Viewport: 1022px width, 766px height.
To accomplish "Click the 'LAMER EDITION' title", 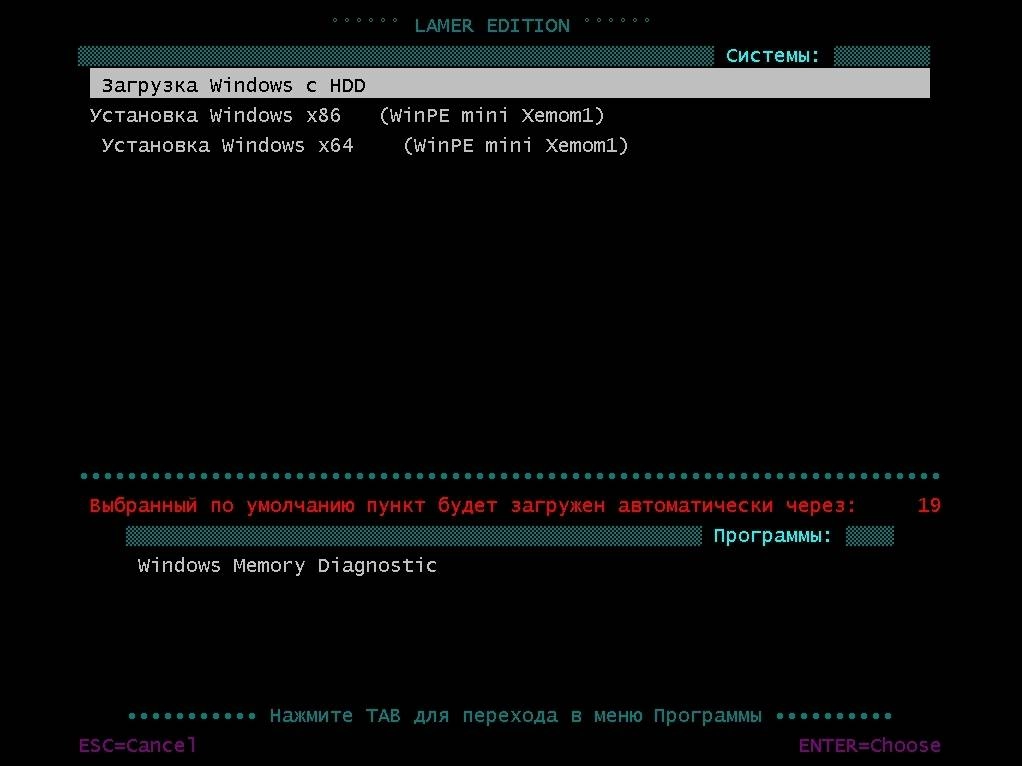I will (x=492, y=26).
